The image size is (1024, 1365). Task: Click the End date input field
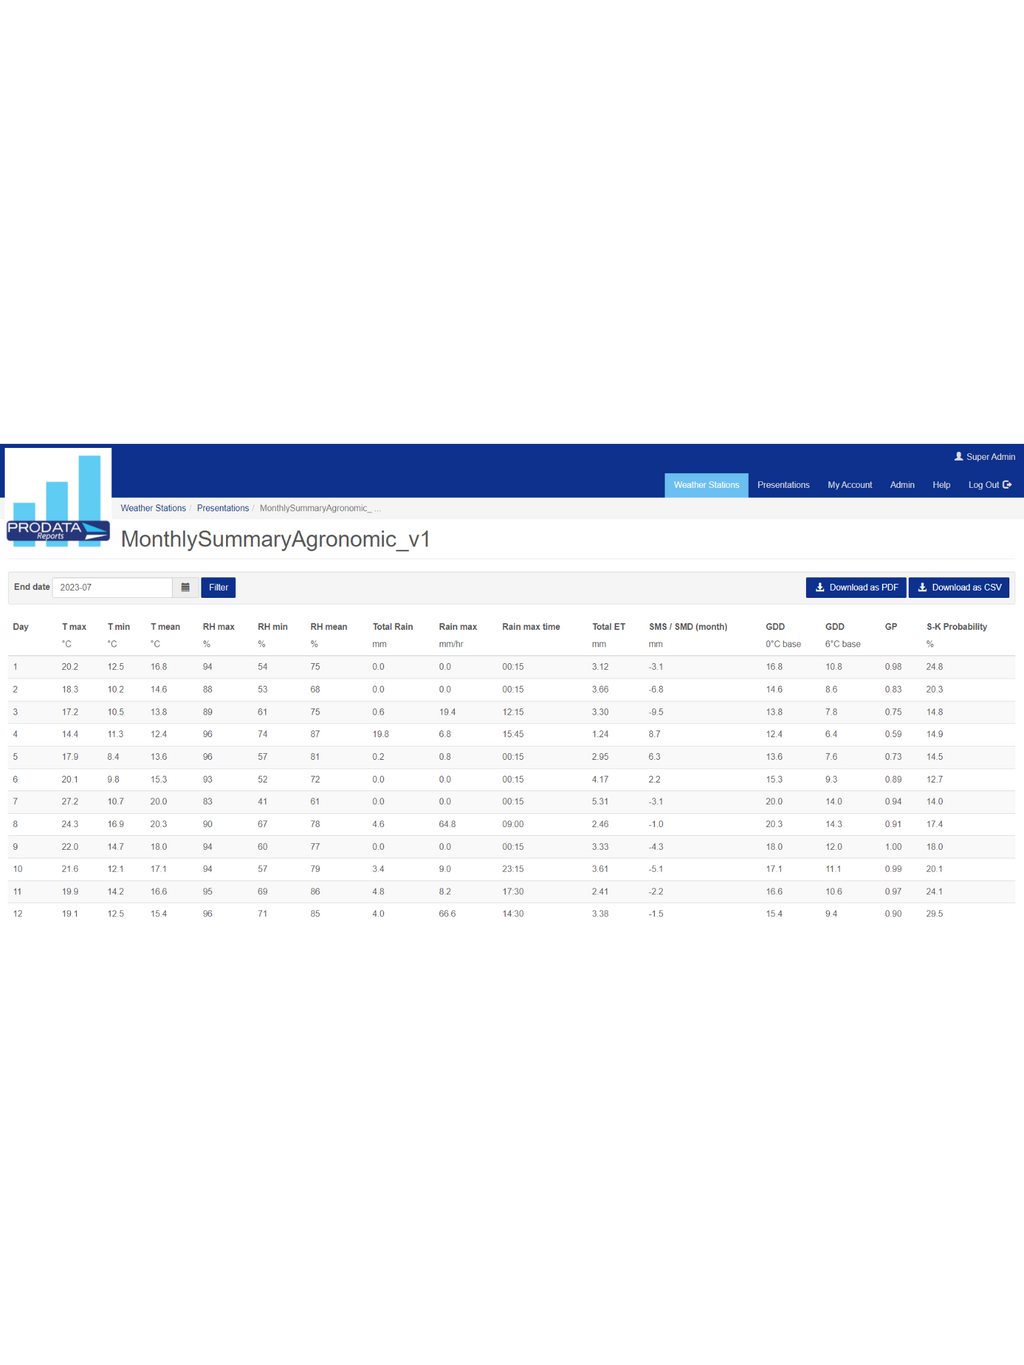[x=112, y=588]
